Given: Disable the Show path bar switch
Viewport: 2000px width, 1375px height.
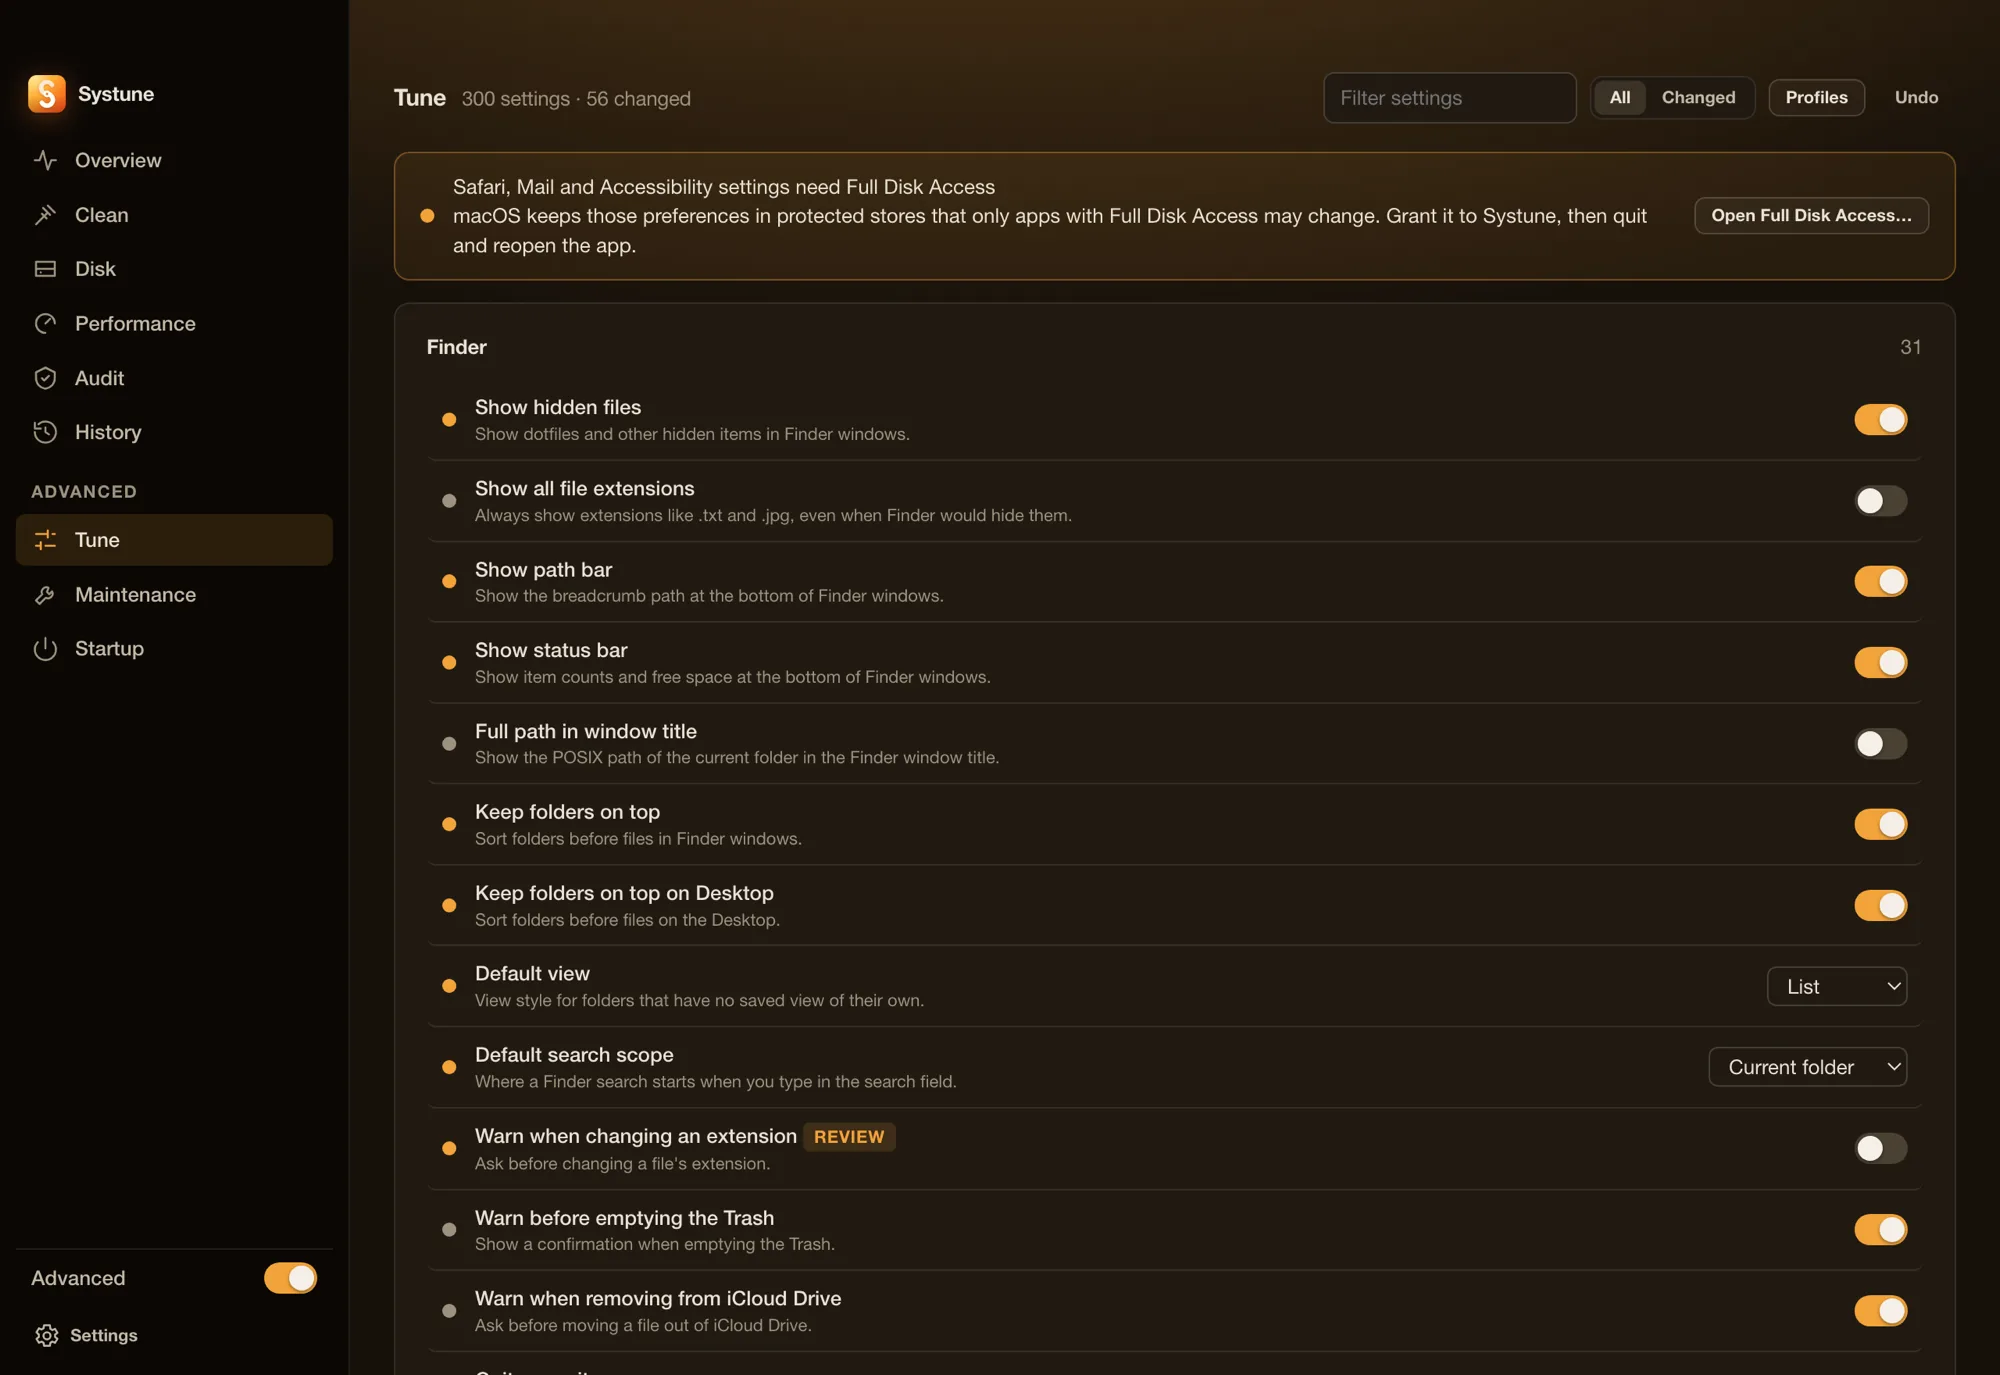Looking at the screenshot, I should pyautogui.click(x=1880, y=582).
